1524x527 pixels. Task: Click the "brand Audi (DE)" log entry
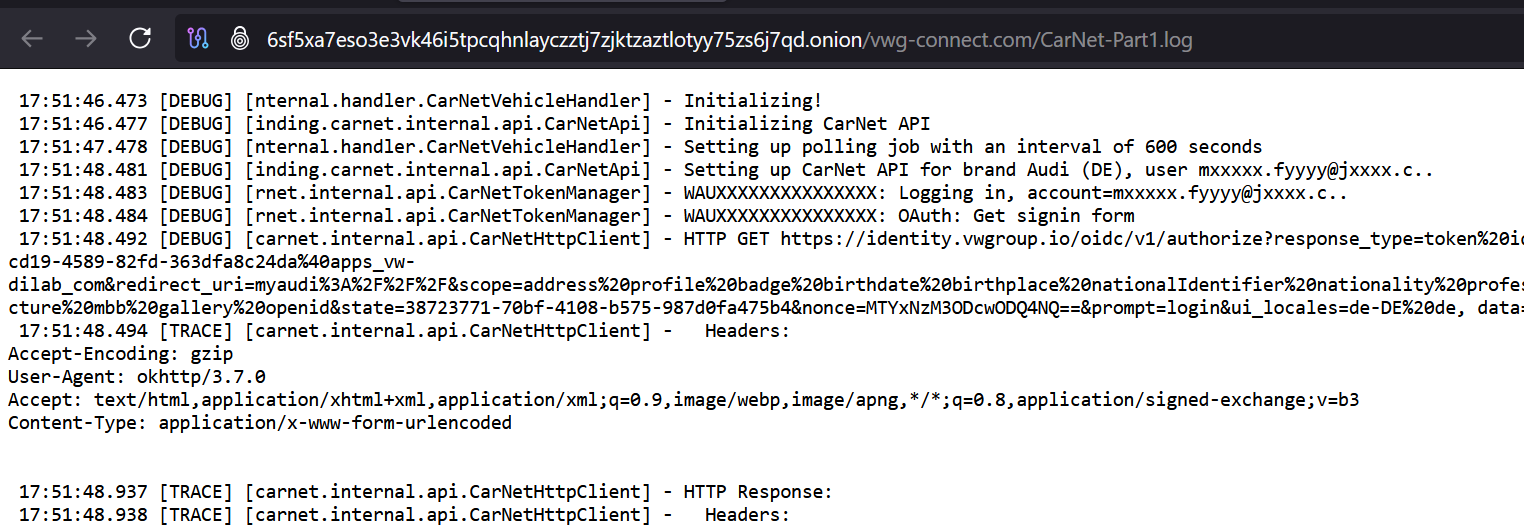(x=683, y=169)
